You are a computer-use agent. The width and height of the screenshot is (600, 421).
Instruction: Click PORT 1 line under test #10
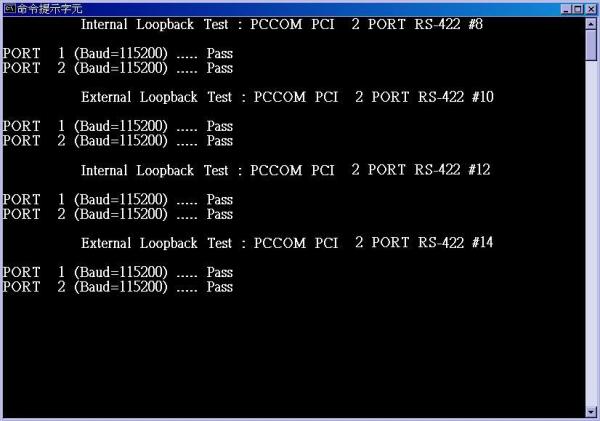[x=118, y=126]
